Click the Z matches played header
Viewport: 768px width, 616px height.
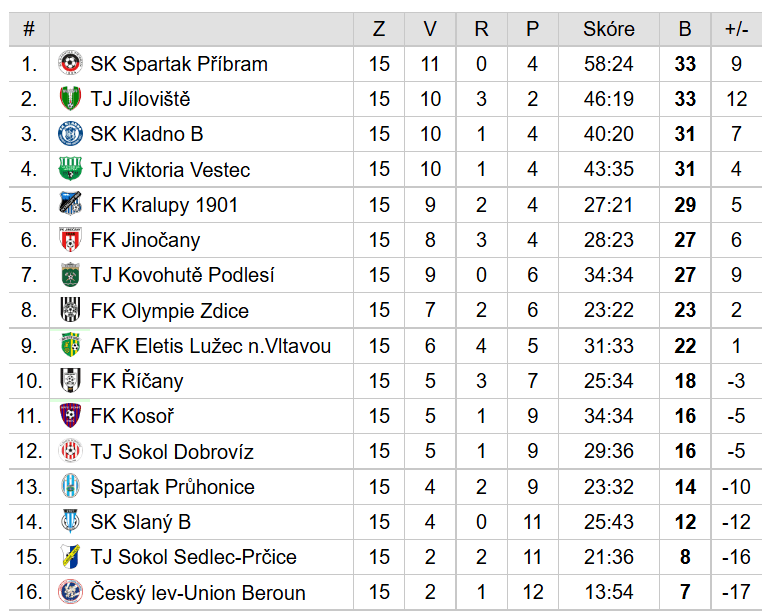tap(379, 29)
